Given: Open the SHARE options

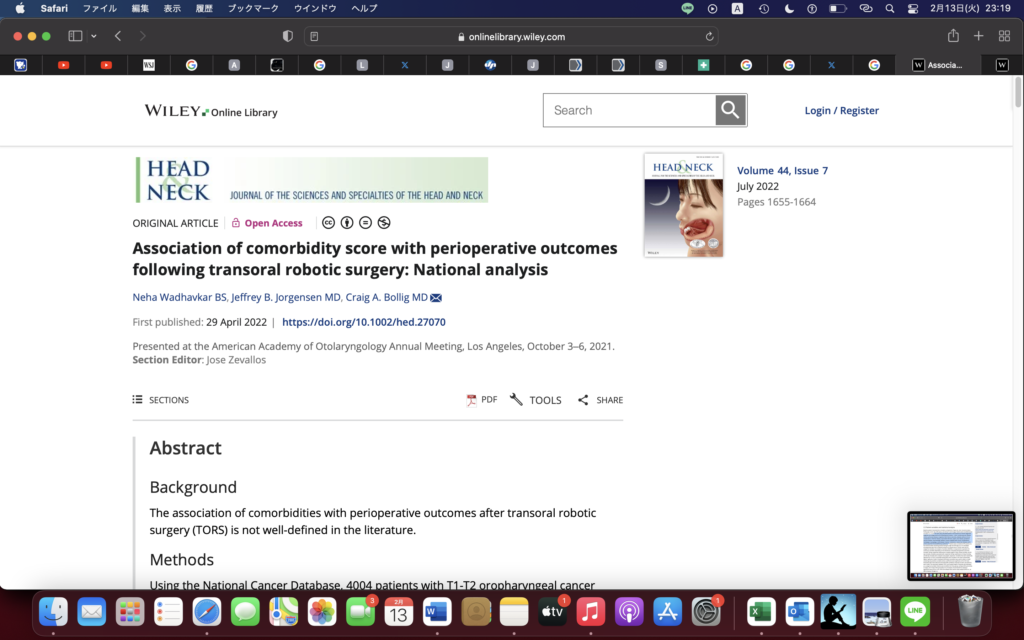Looking at the screenshot, I should 600,400.
